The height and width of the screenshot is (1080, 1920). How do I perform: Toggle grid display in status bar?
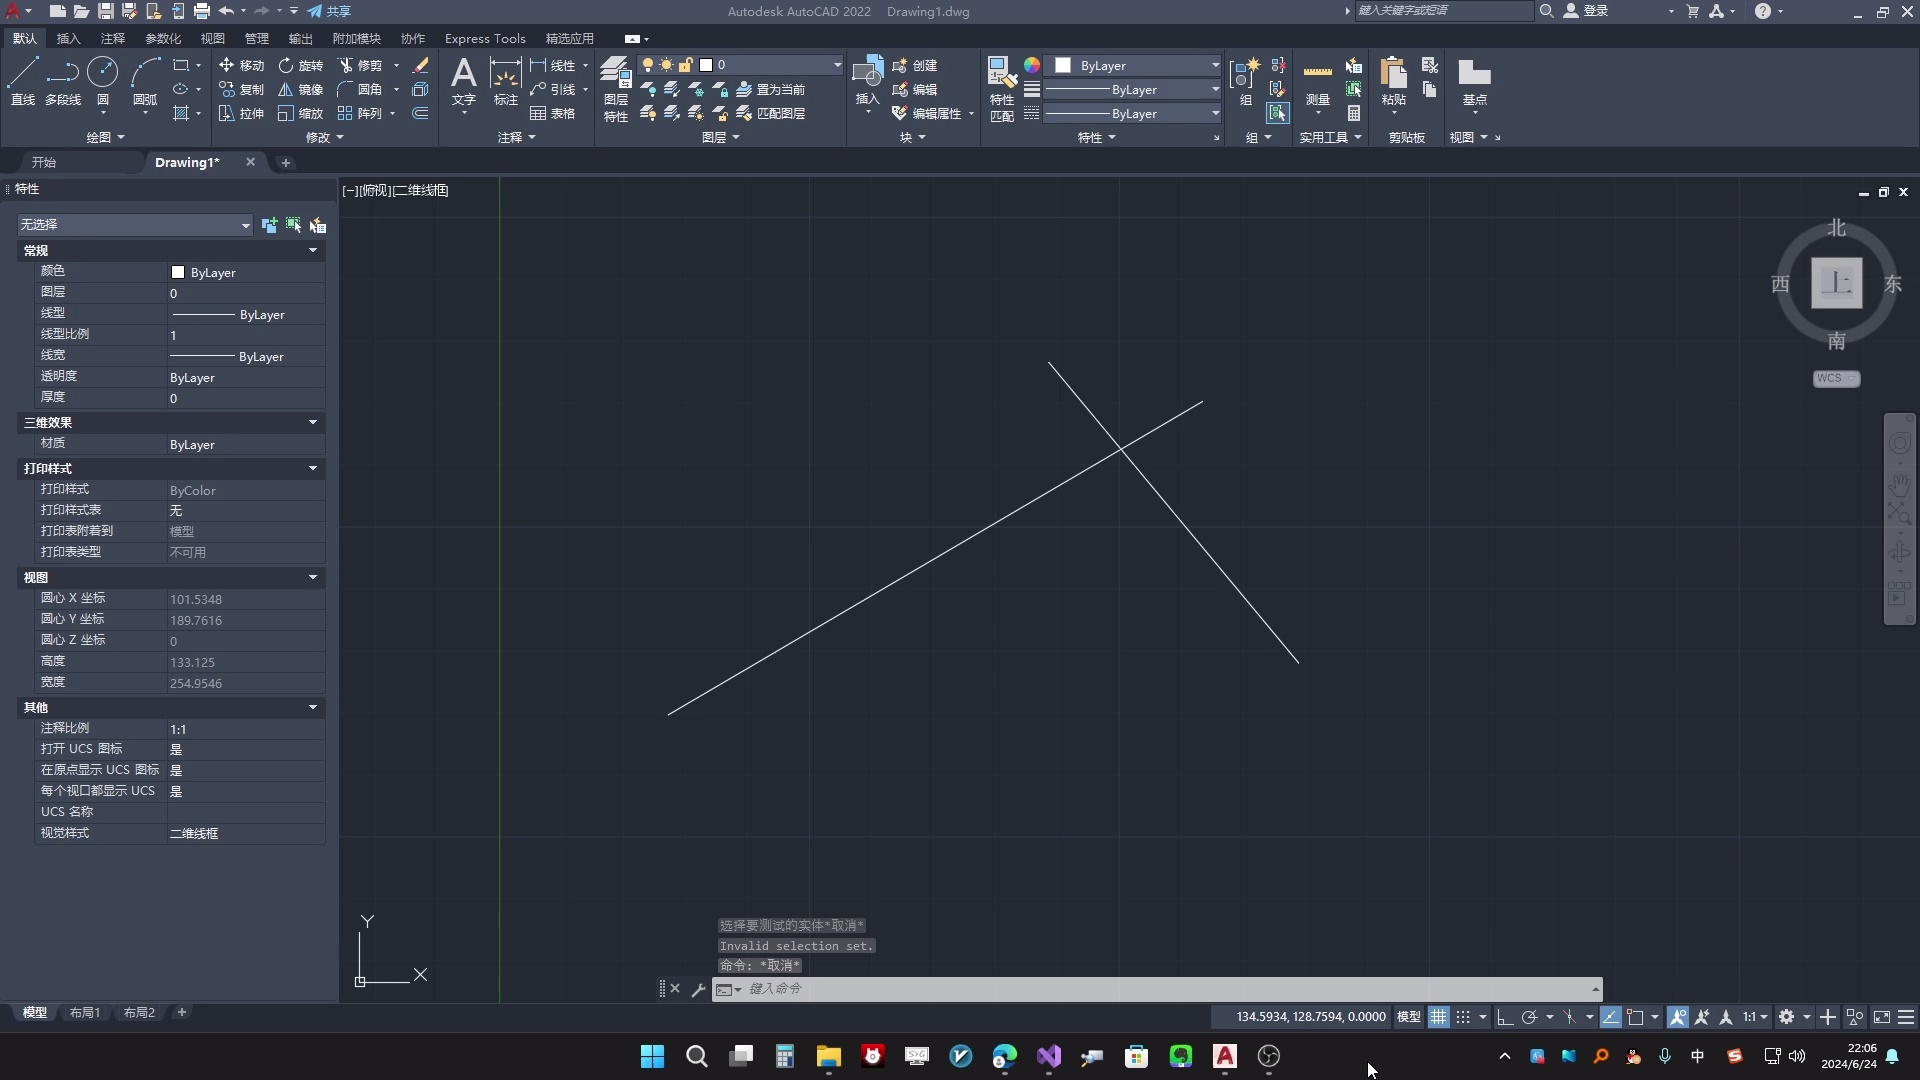pyautogui.click(x=1438, y=1017)
